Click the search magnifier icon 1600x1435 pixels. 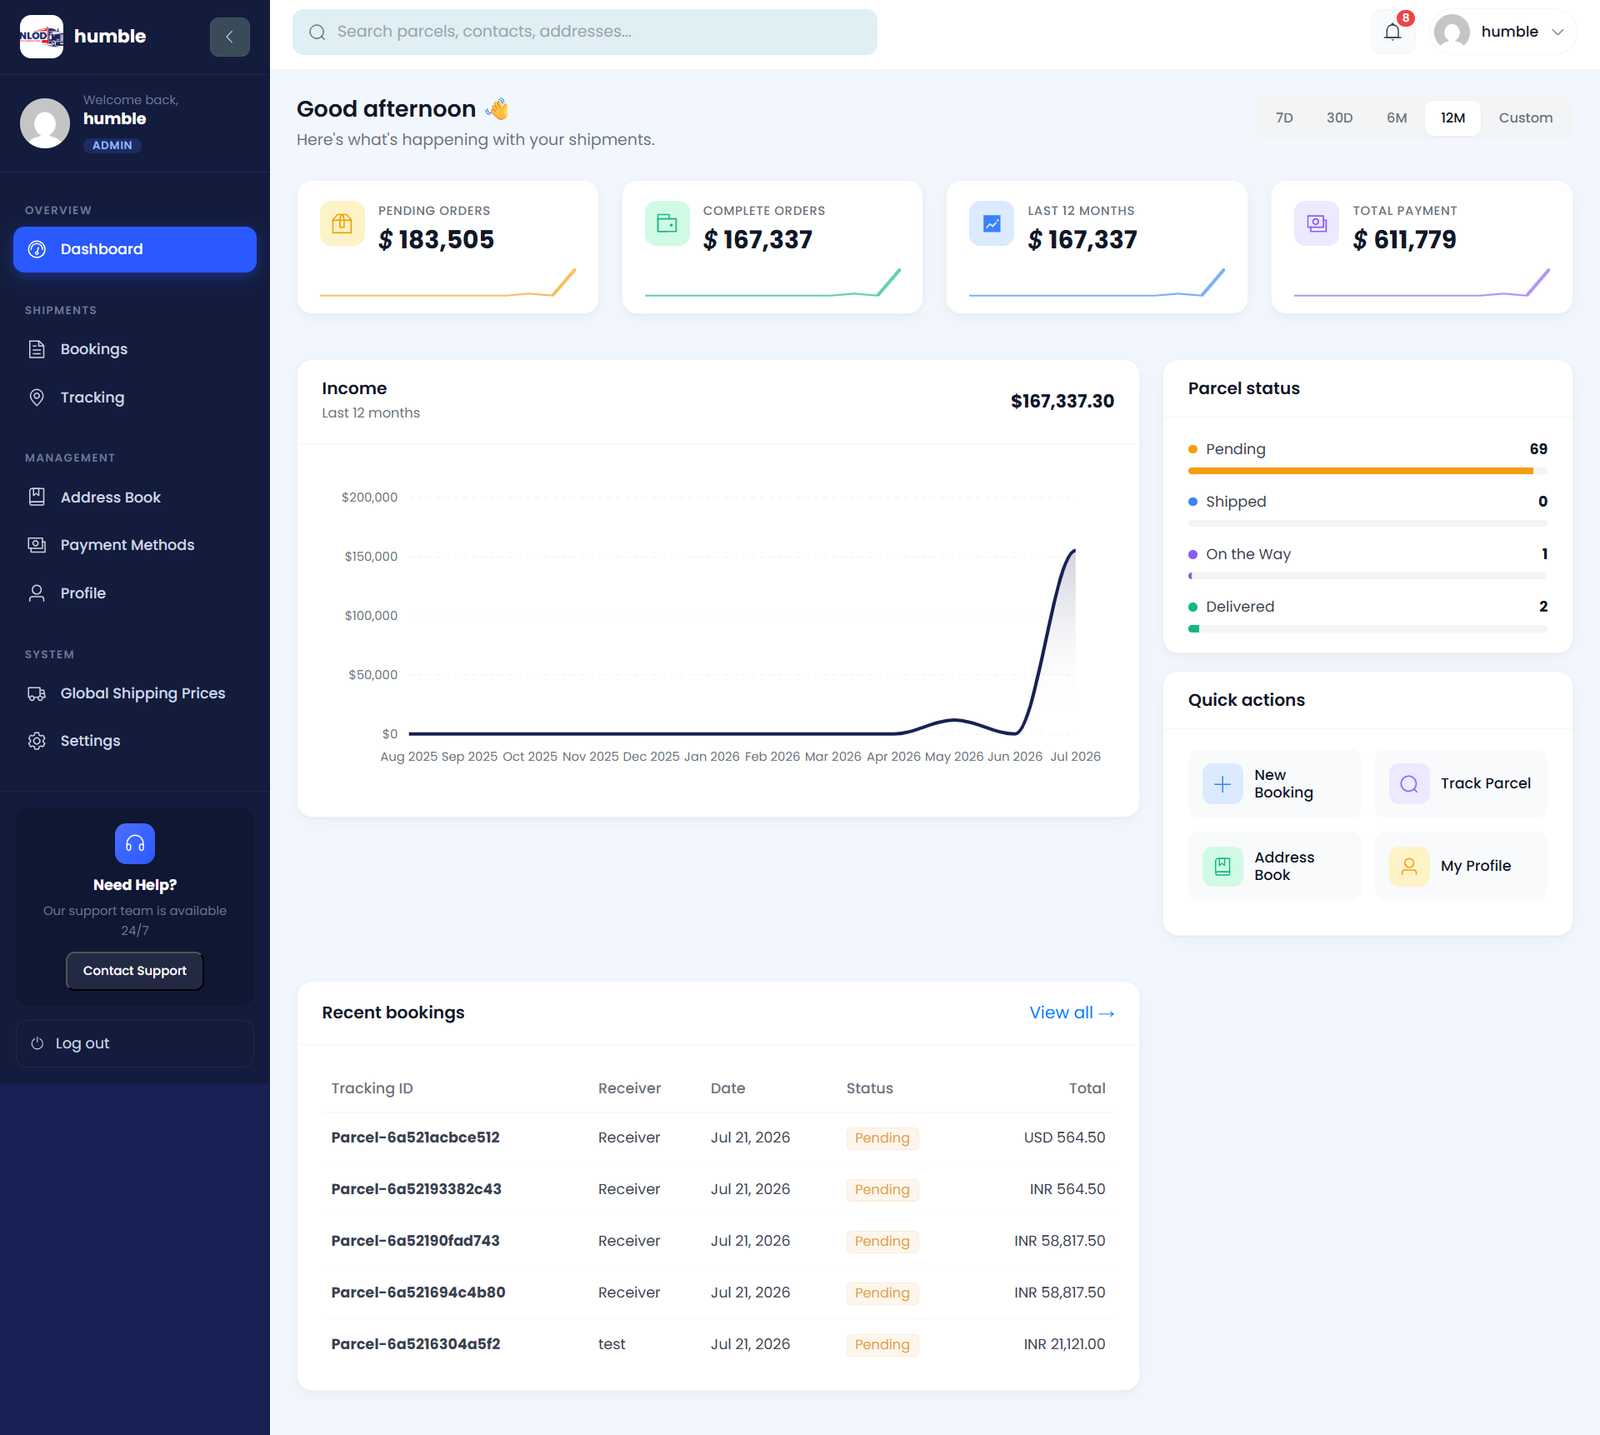317,32
